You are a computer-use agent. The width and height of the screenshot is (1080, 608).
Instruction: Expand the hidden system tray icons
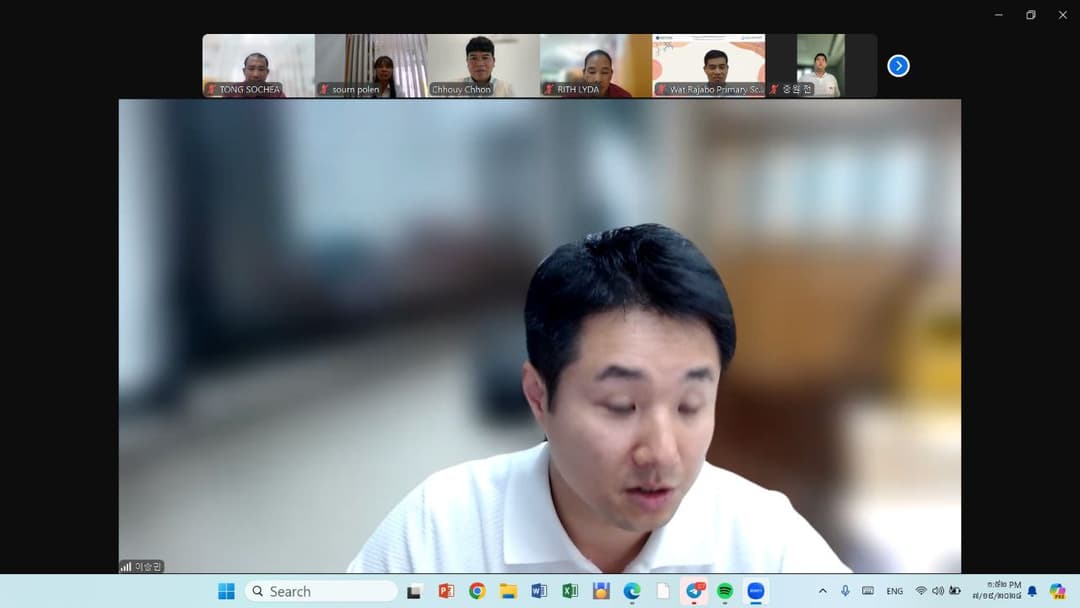(x=822, y=591)
